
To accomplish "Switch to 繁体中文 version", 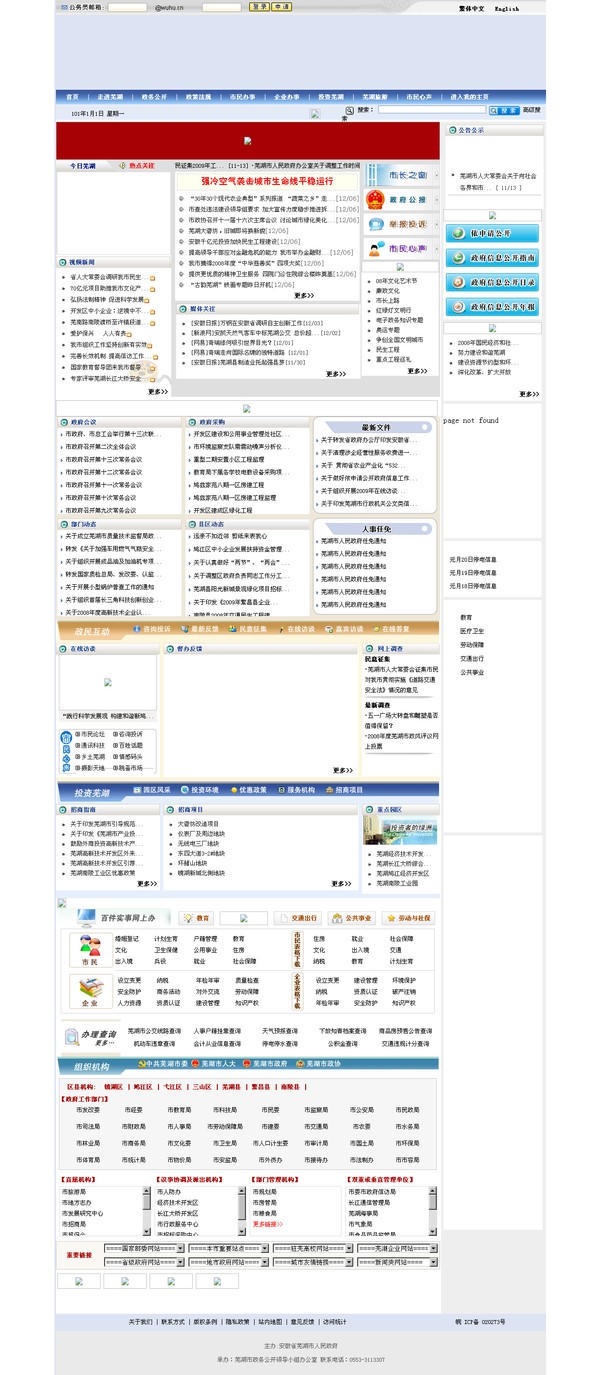I will tap(471, 8).
